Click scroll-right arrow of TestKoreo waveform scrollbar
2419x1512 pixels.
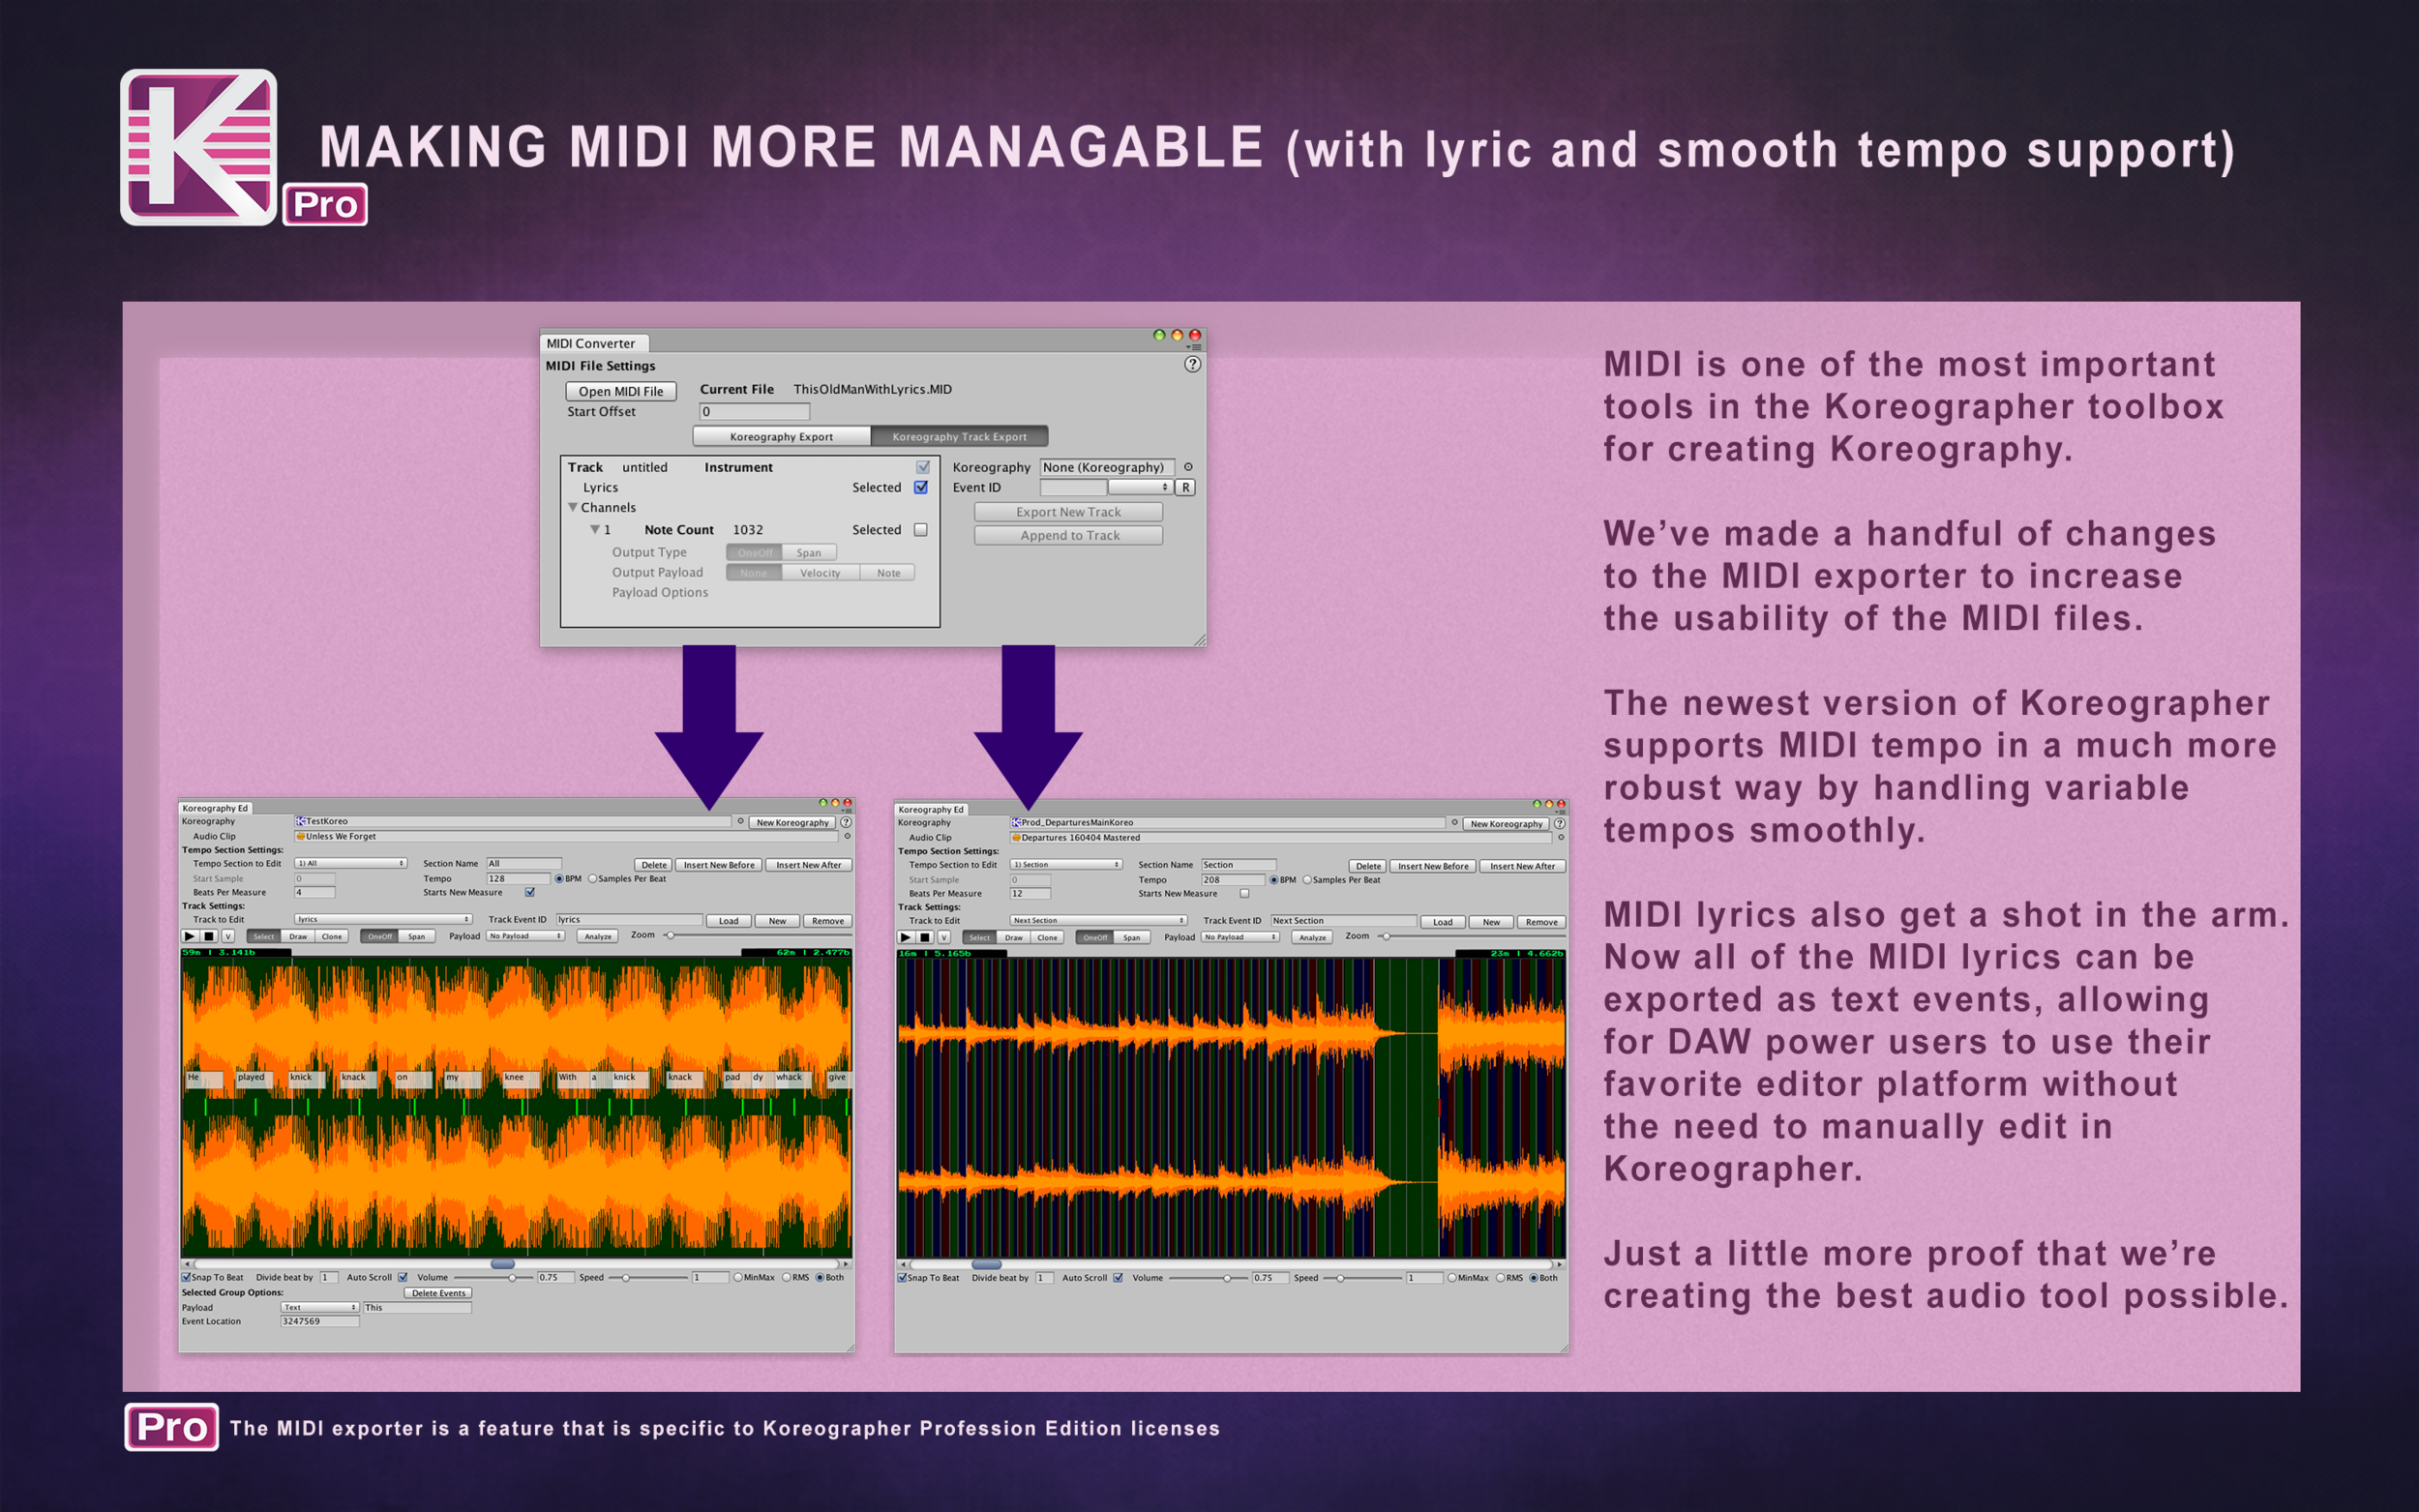pyautogui.click(x=846, y=1264)
